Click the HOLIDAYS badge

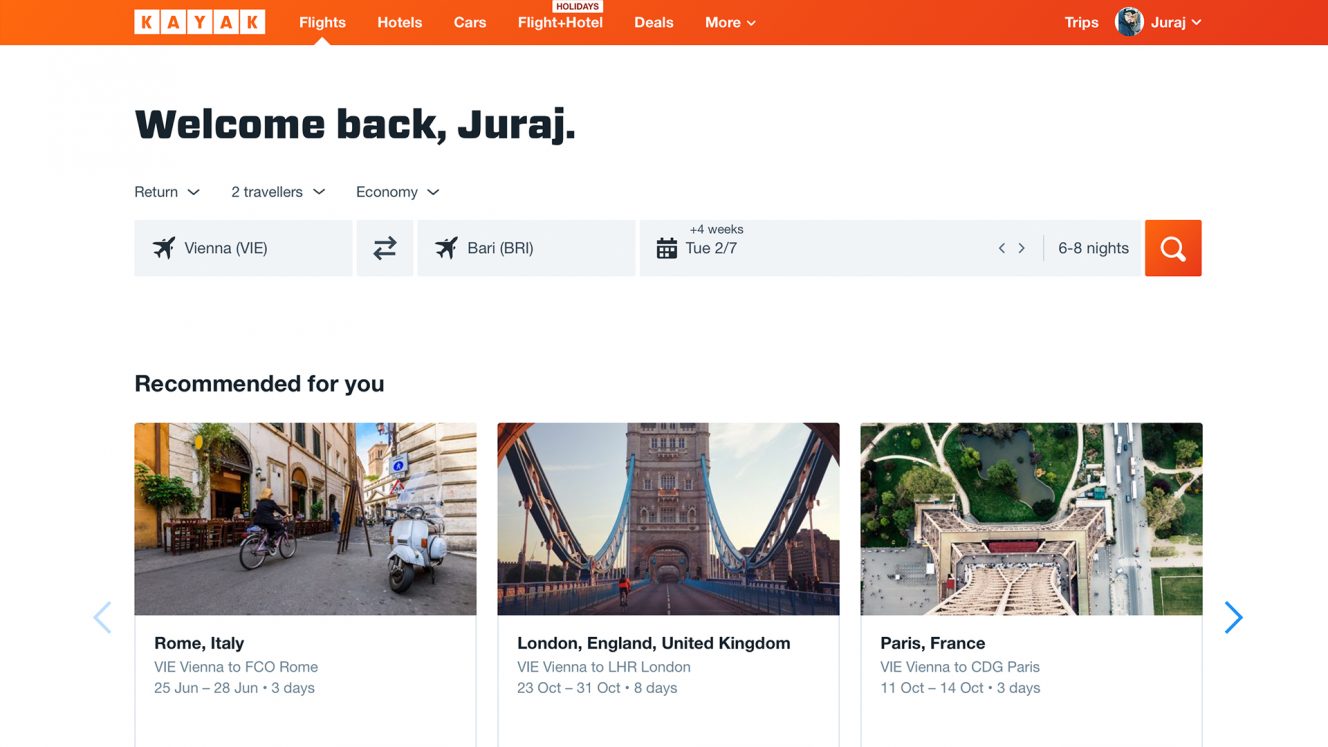click(x=577, y=6)
